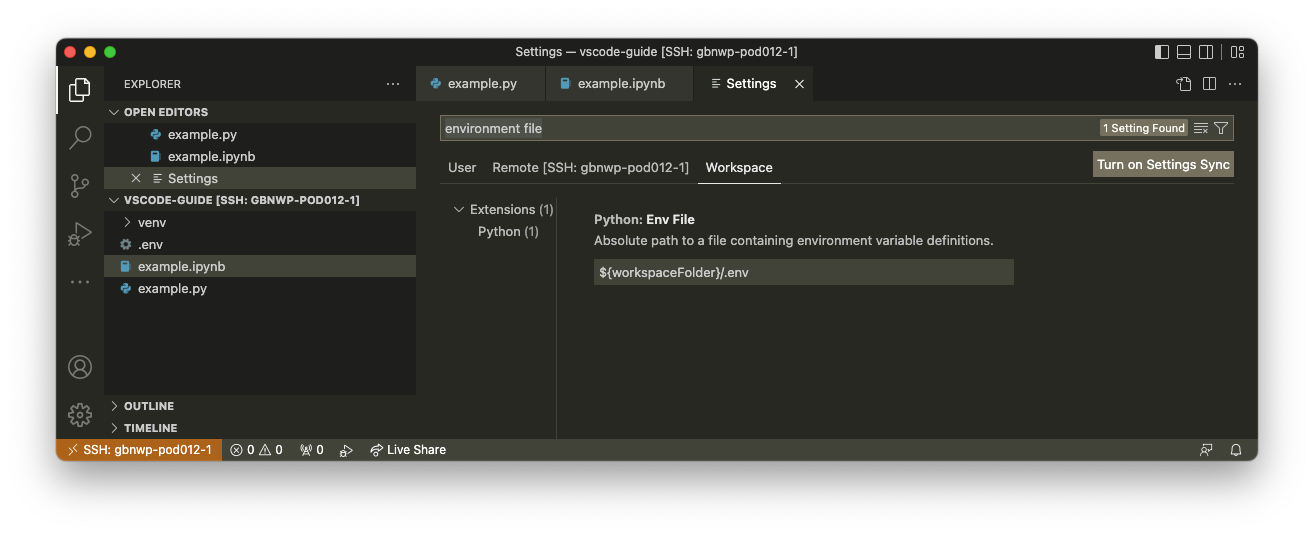Open Customize Layout icon in title bar
This screenshot has width=1314, height=535.
1237,52
